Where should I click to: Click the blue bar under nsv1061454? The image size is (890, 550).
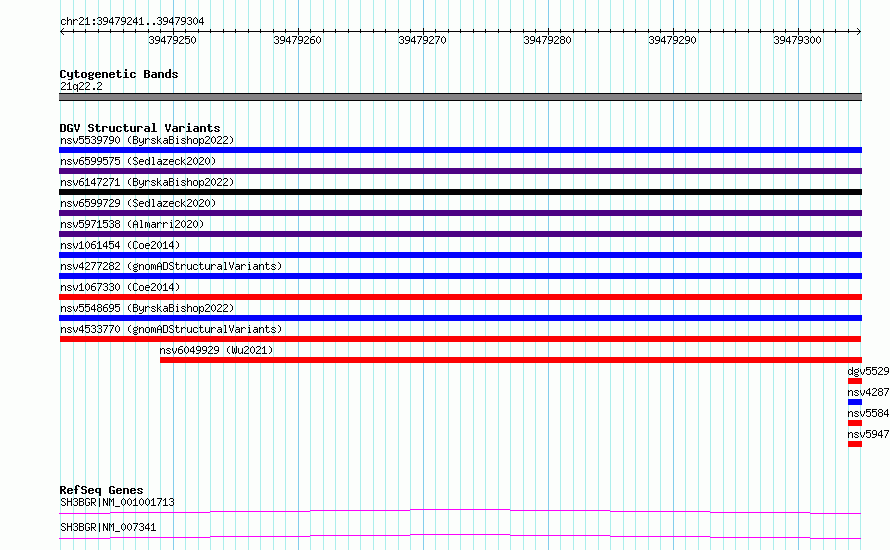[x=460, y=255]
